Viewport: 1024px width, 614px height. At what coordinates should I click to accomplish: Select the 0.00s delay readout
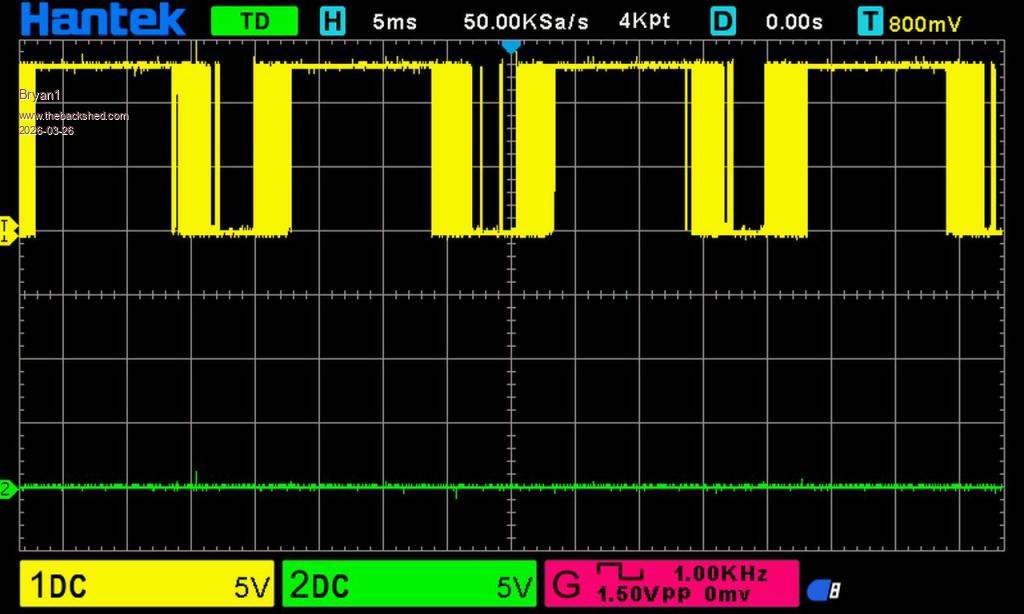click(x=794, y=21)
